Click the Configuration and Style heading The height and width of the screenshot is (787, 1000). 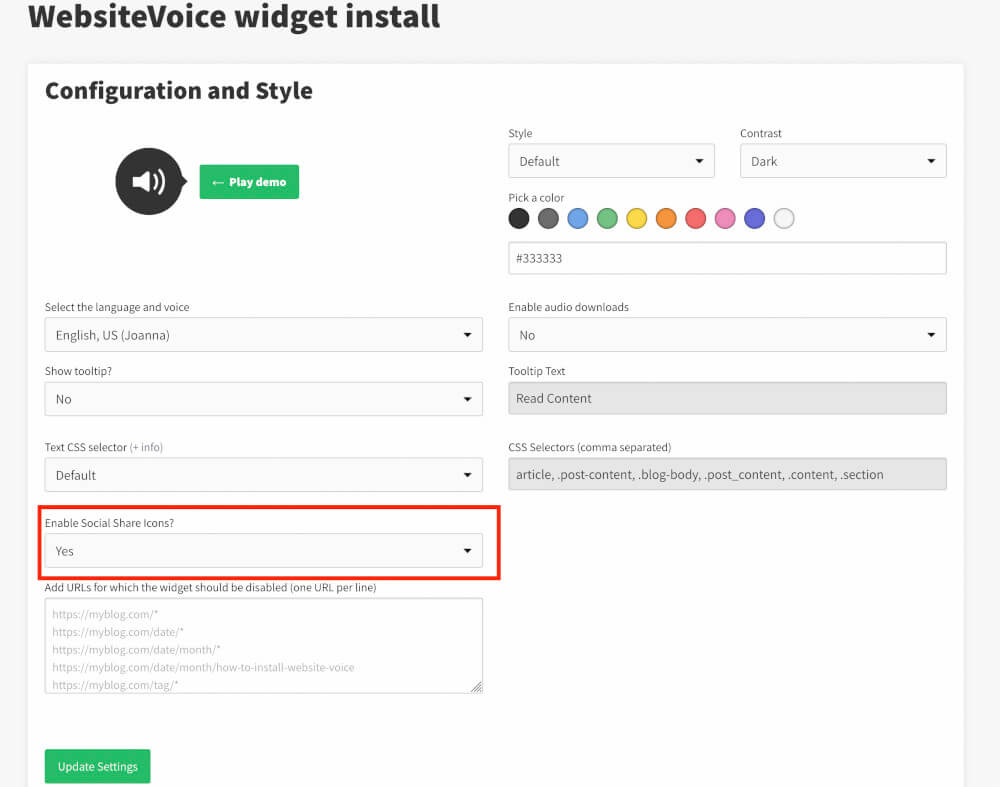tap(179, 91)
